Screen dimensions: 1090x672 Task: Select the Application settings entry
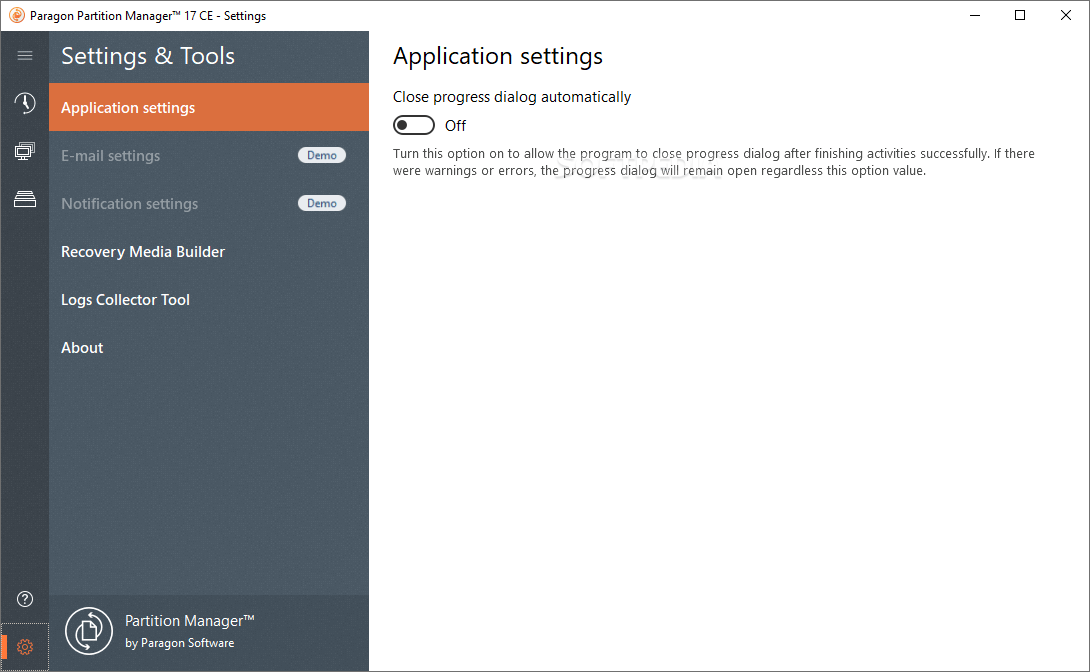tap(128, 107)
